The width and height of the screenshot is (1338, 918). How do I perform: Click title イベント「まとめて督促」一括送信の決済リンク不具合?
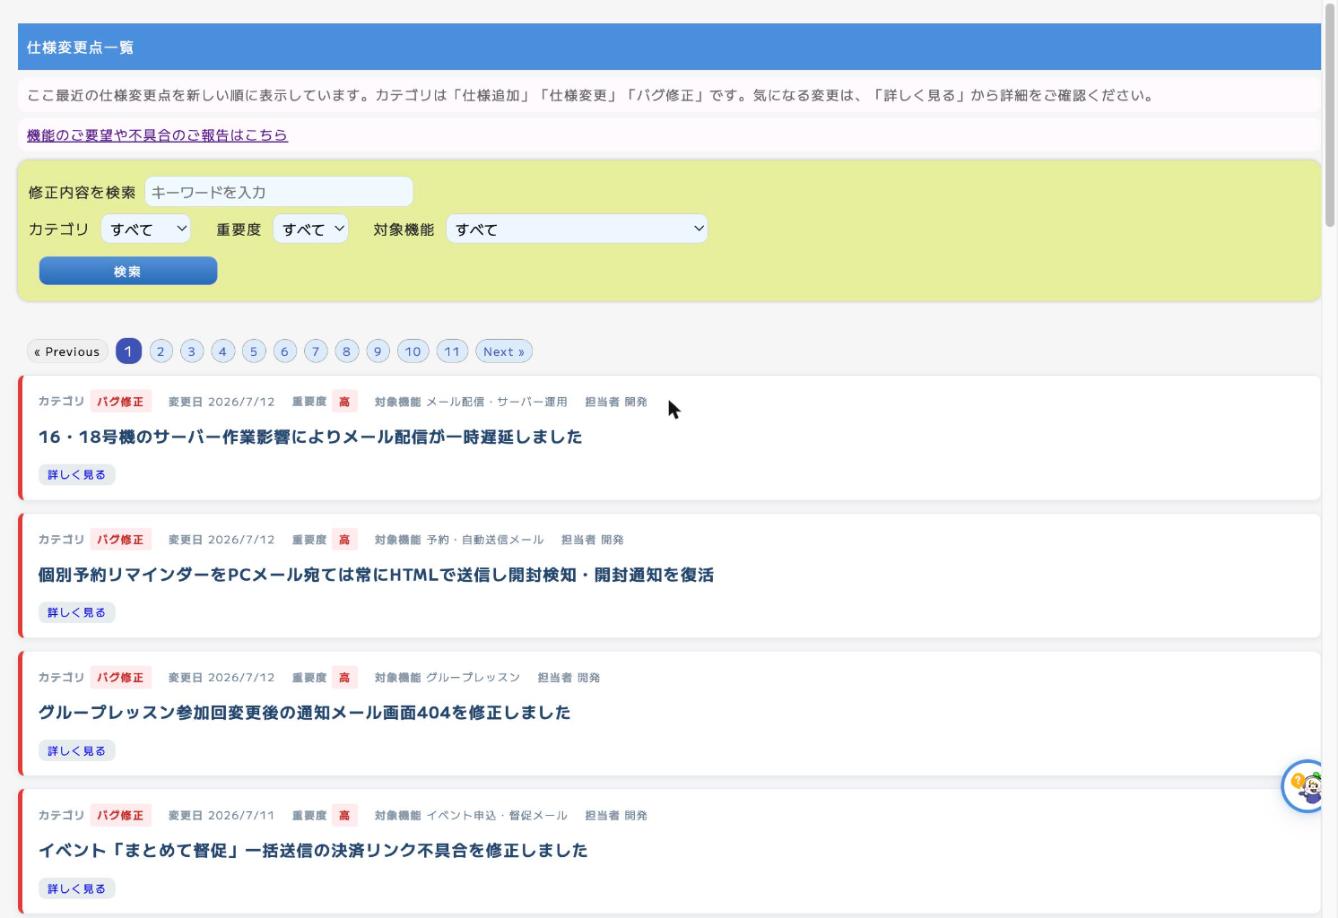point(313,851)
